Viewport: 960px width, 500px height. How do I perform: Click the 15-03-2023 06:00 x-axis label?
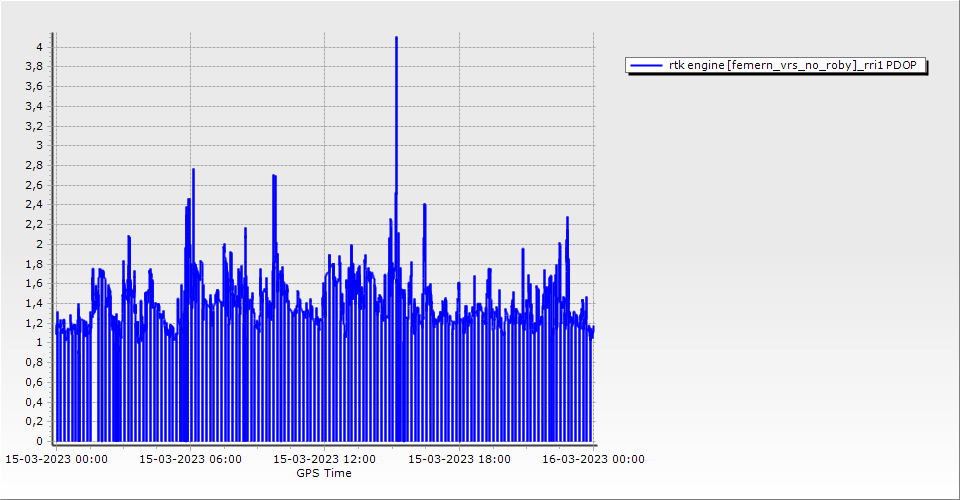(189, 460)
